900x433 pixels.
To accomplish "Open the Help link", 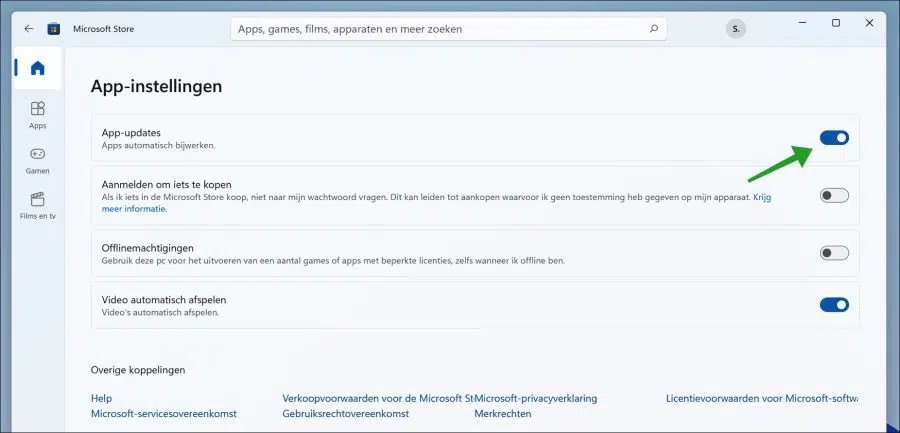I will pyautogui.click(x=102, y=398).
